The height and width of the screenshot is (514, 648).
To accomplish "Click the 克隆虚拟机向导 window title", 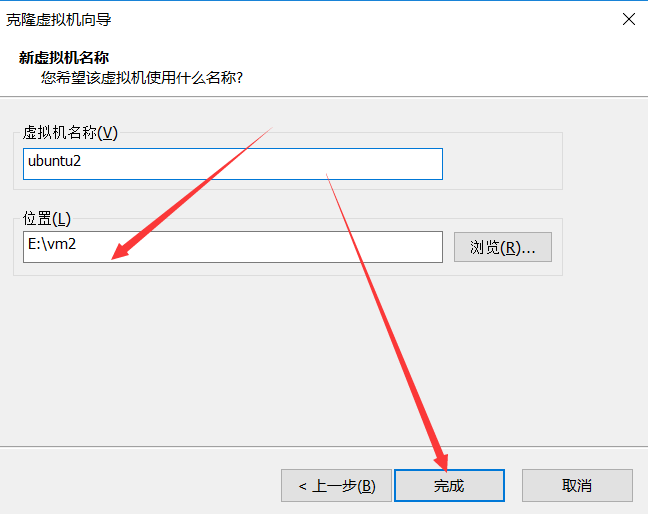I will tap(59, 19).
